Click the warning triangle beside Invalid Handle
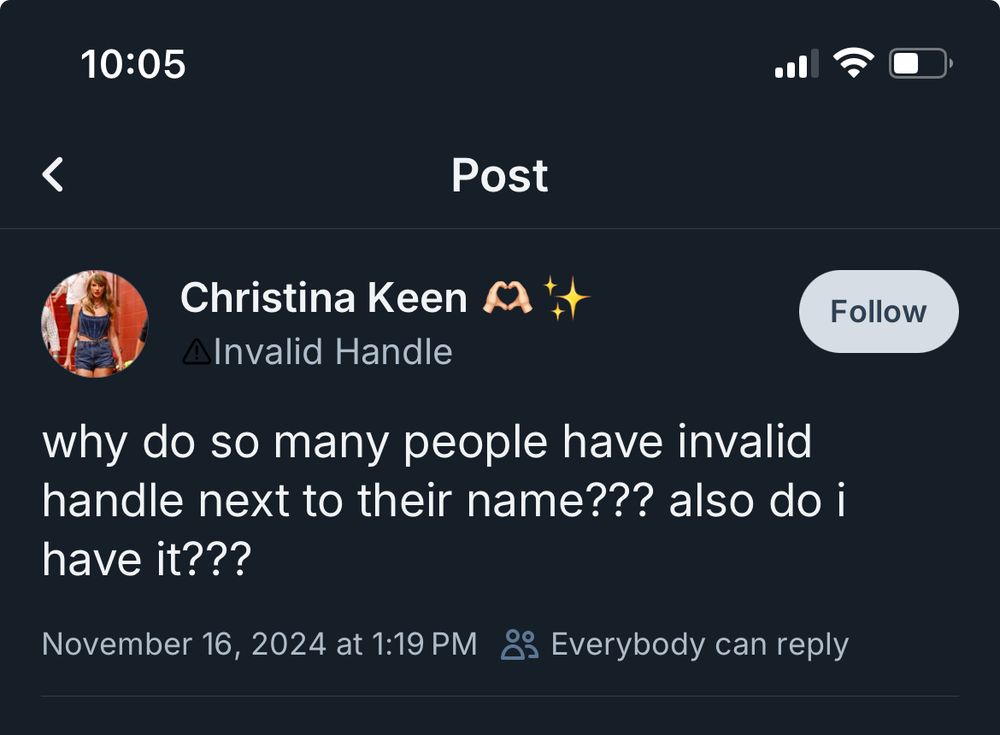The image size is (1000, 735). point(196,351)
